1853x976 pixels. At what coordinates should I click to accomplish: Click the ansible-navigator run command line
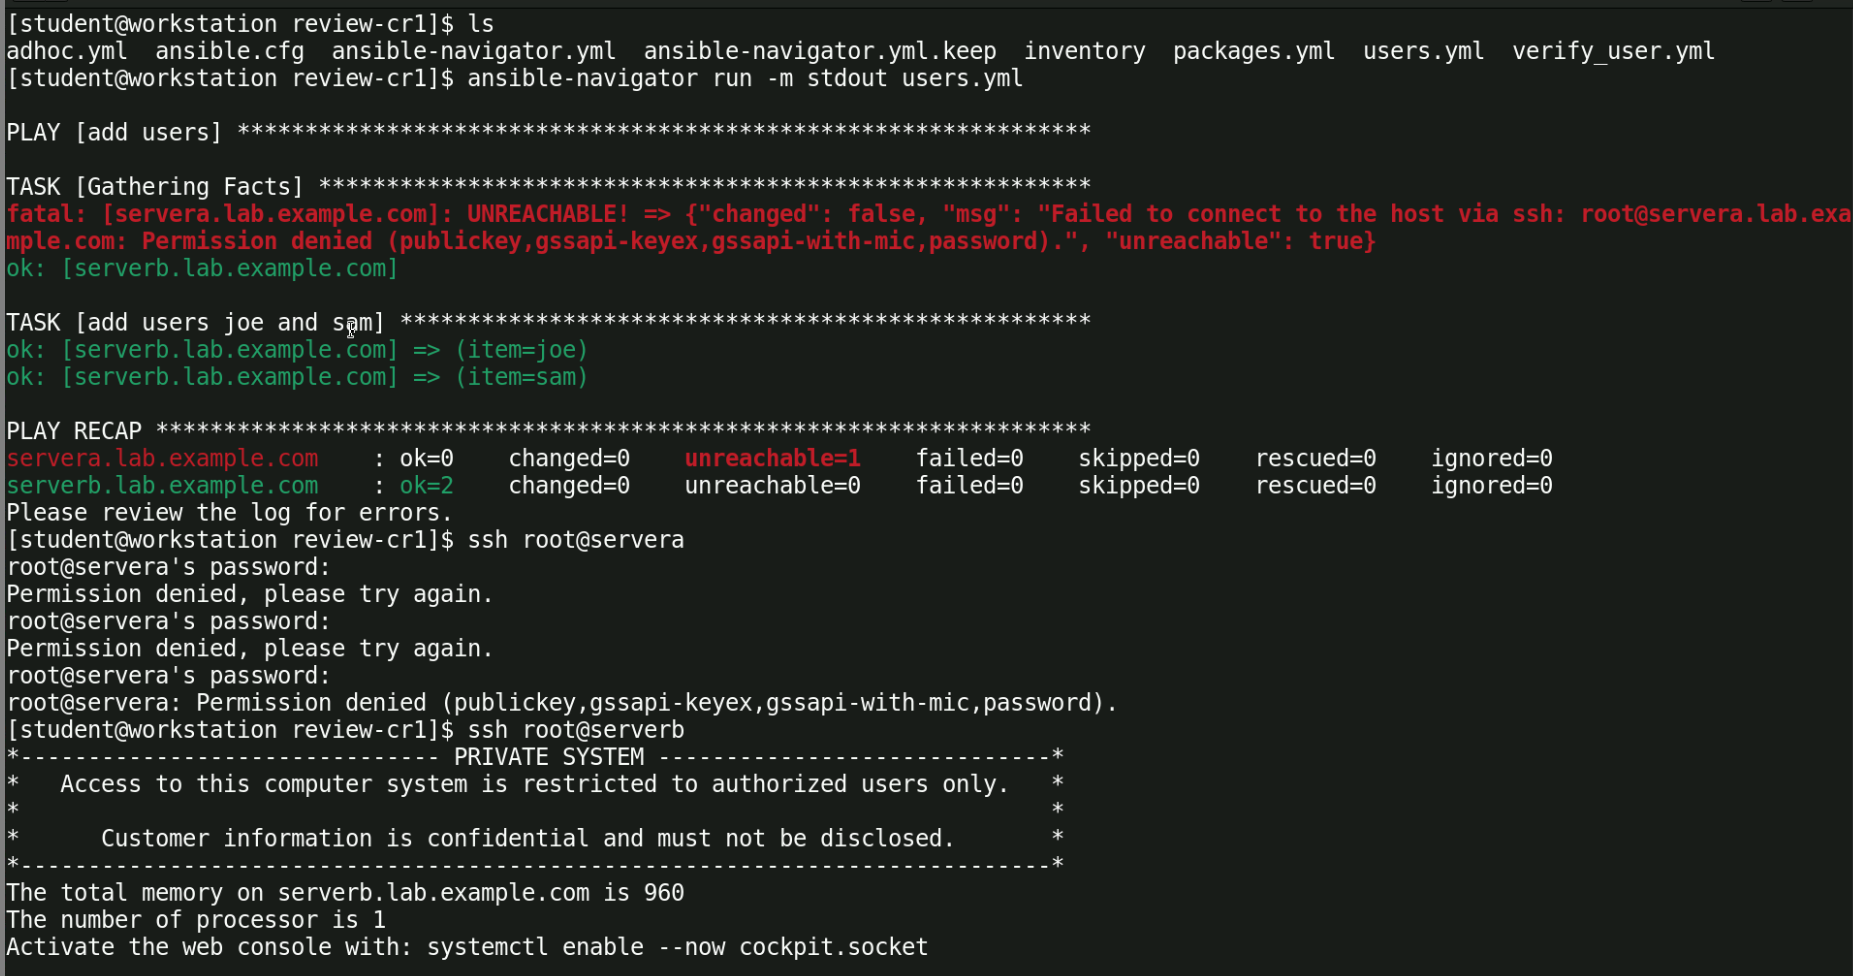pyautogui.click(x=744, y=78)
